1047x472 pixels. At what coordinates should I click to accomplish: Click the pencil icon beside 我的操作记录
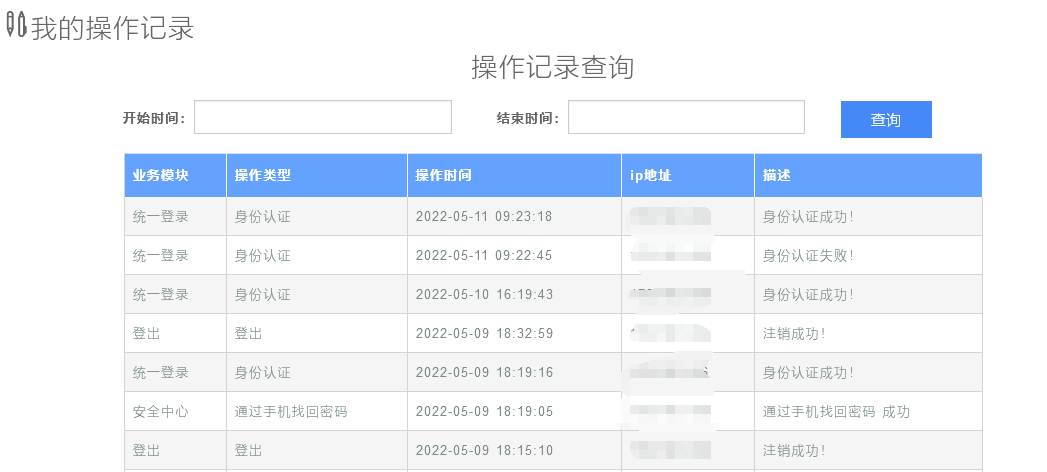(15, 27)
